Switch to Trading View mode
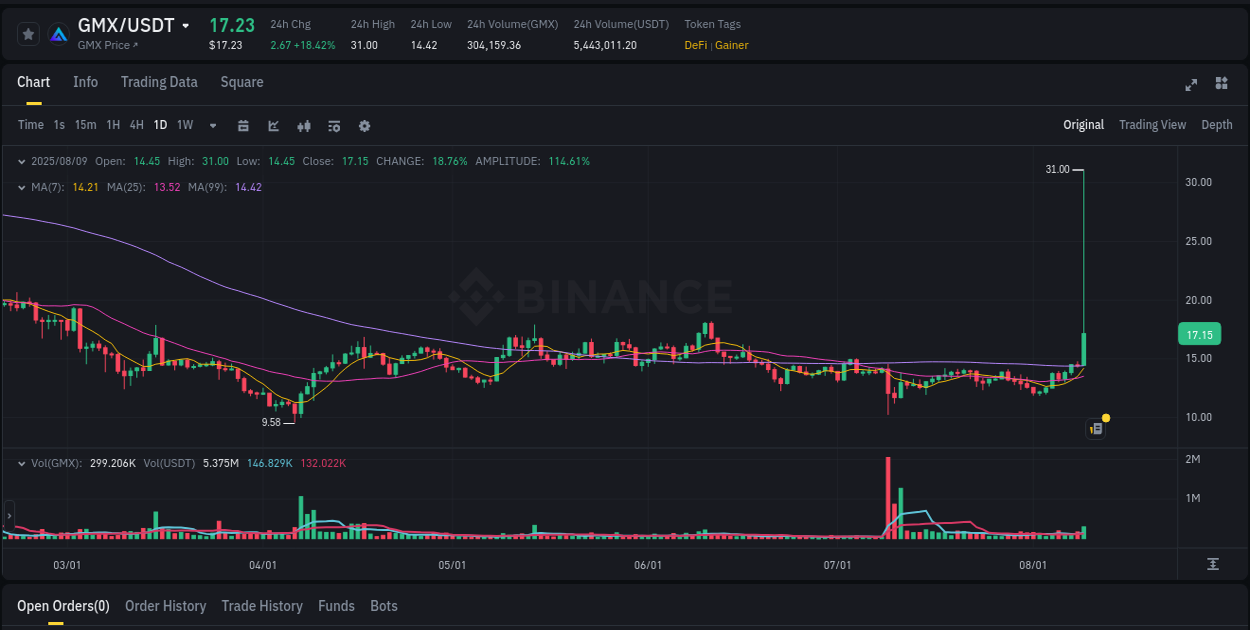Image resolution: width=1250 pixels, height=630 pixels. 1152,125
